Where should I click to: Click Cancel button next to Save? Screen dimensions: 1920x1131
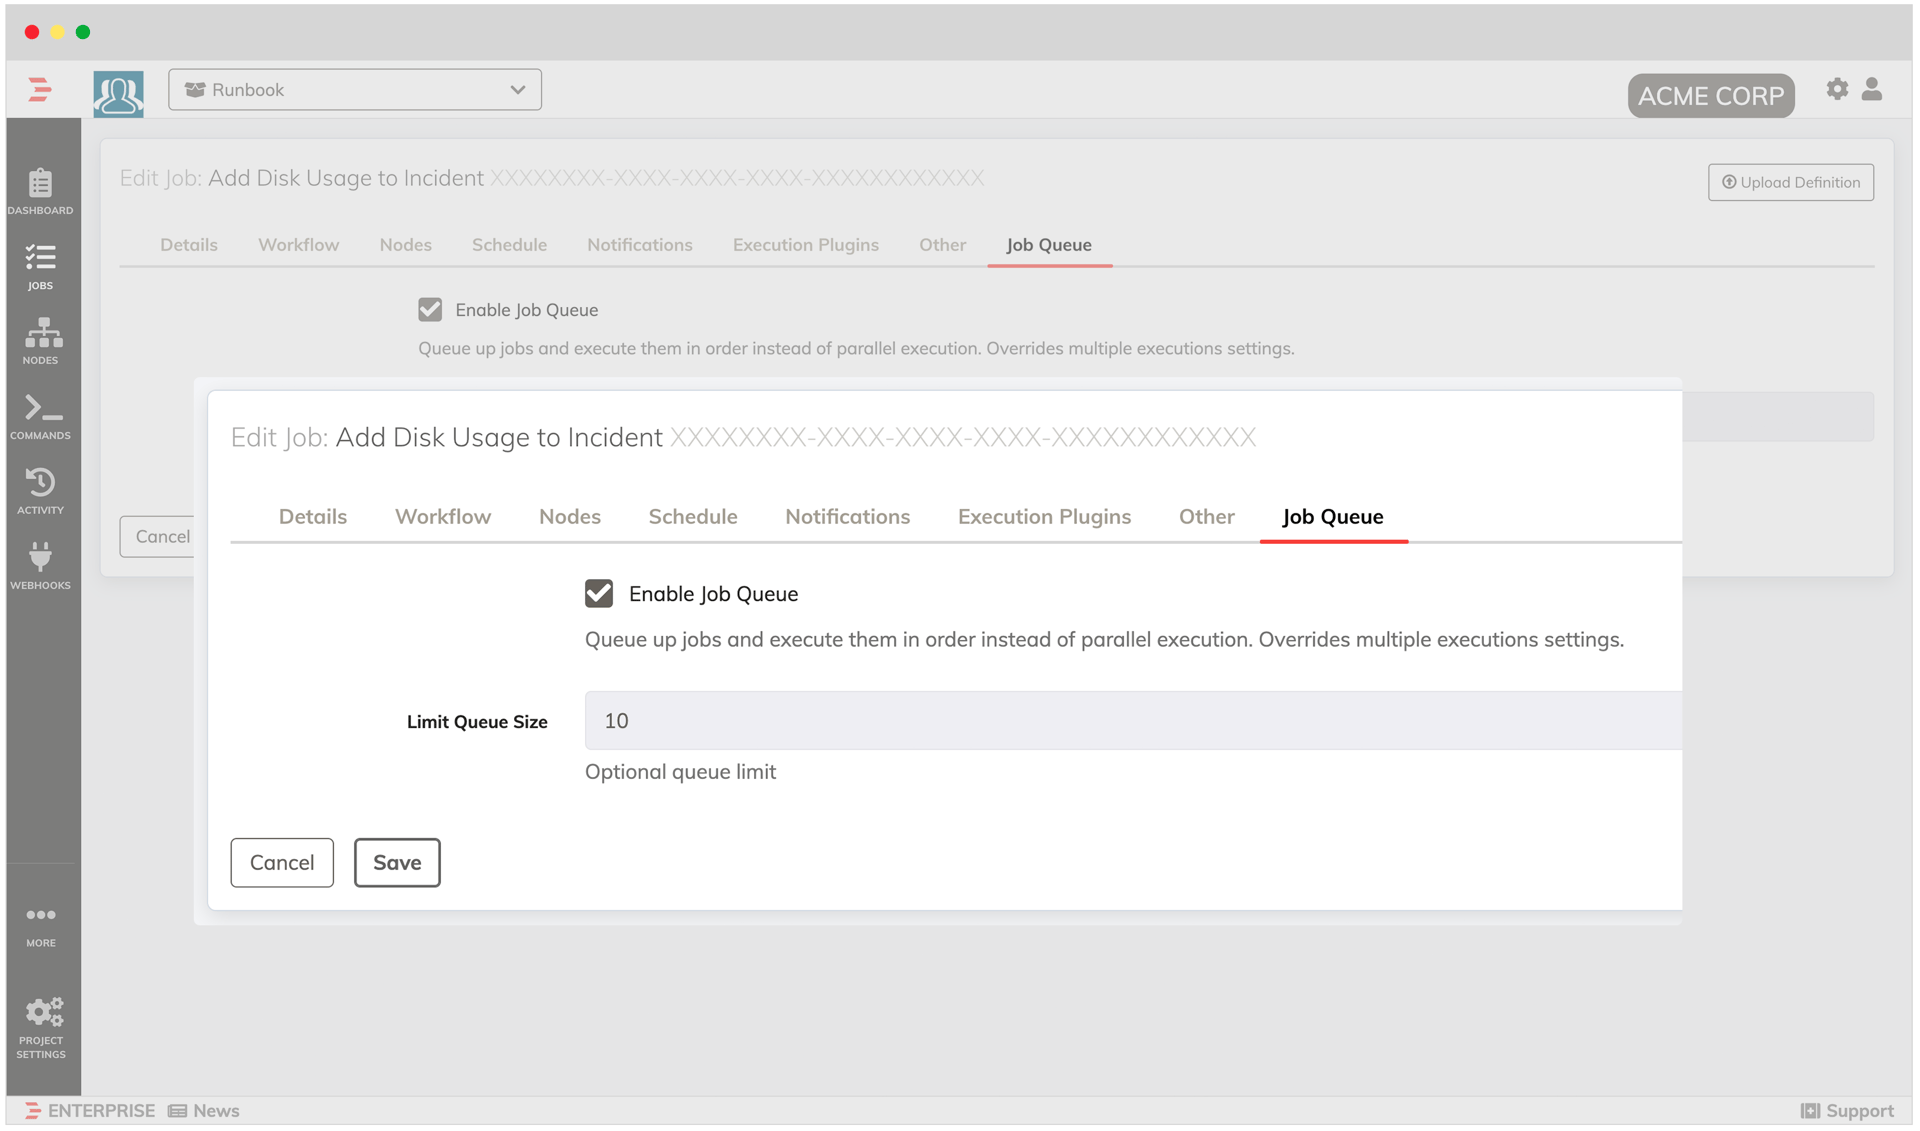click(282, 863)
